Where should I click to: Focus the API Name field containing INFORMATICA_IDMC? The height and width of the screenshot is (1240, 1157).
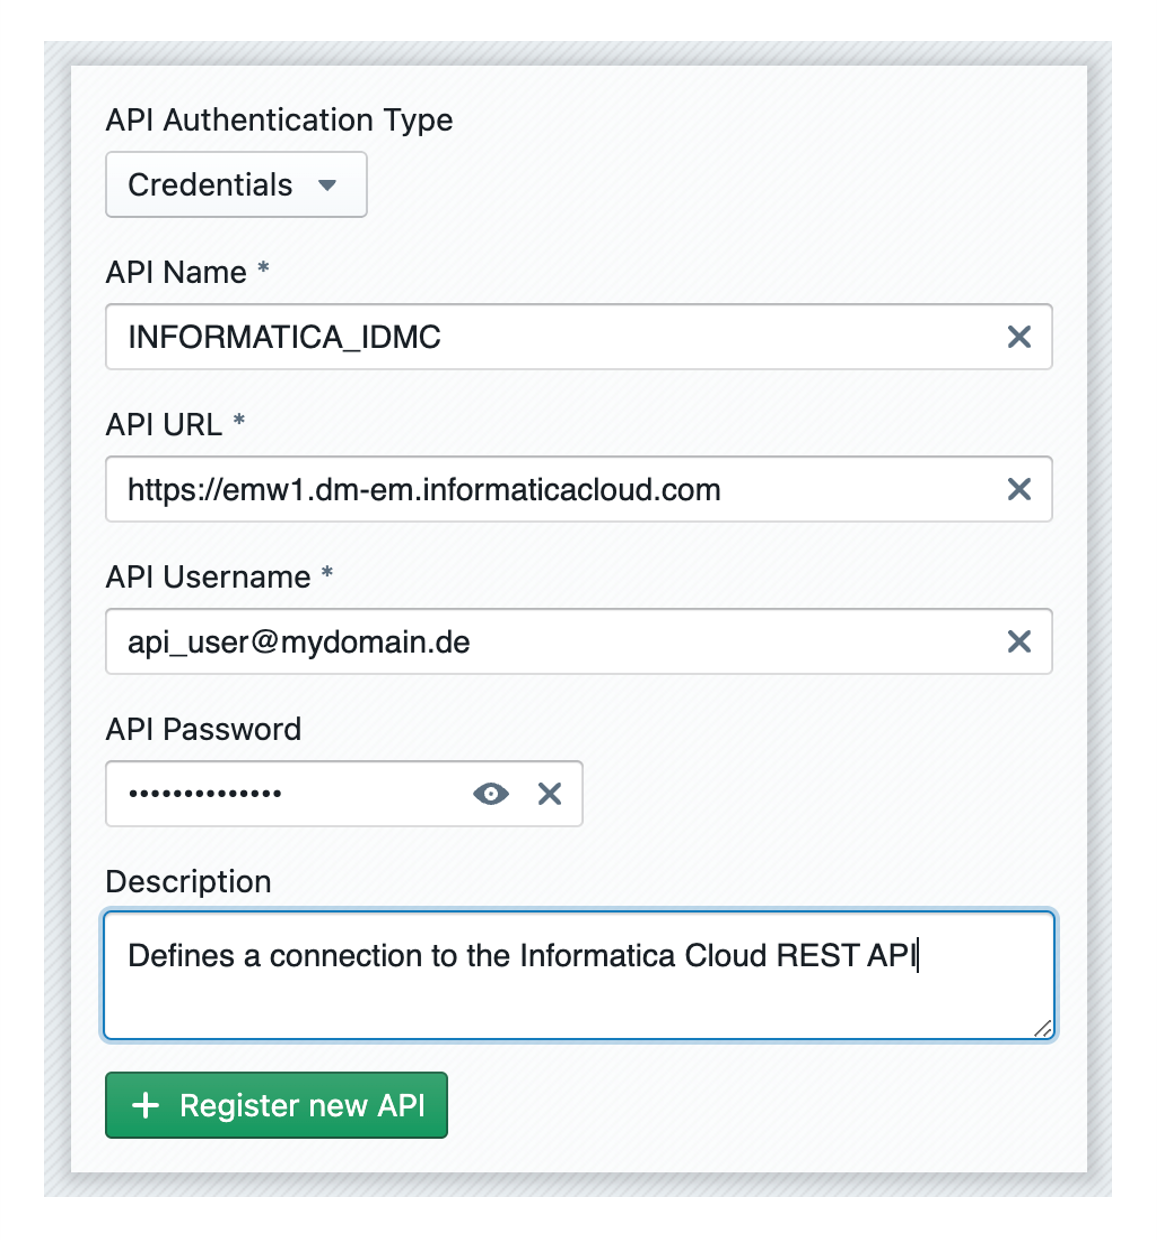point(550,337)
